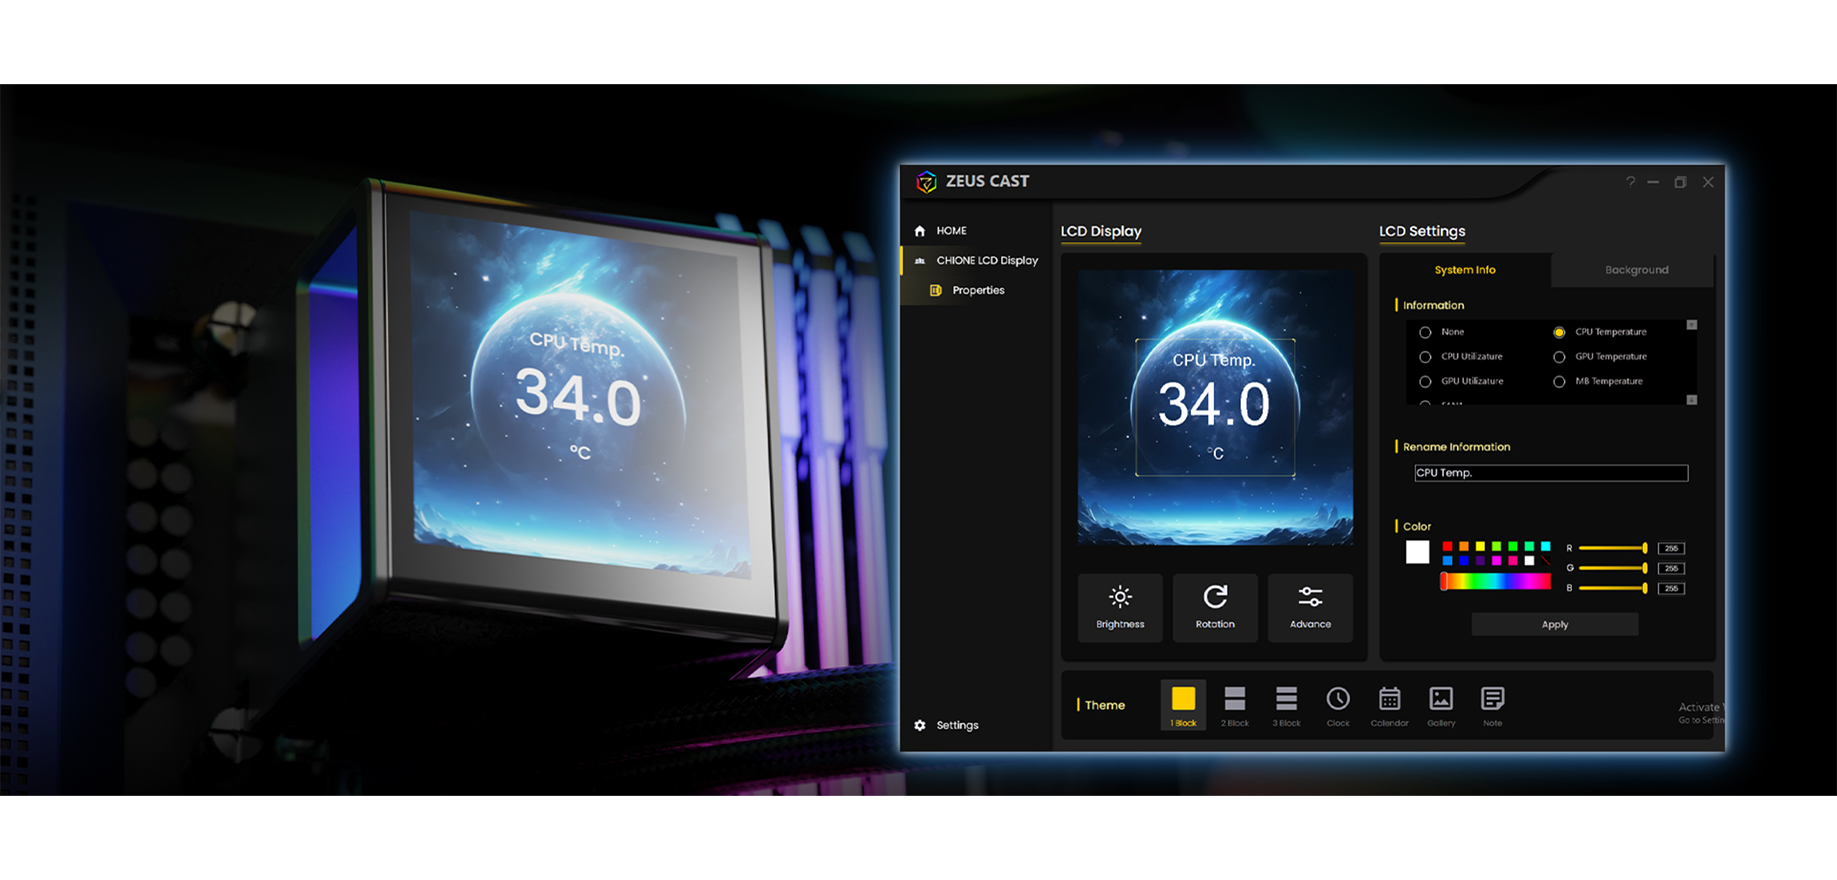Click the G channel slider

click(x=1613, y=568)
